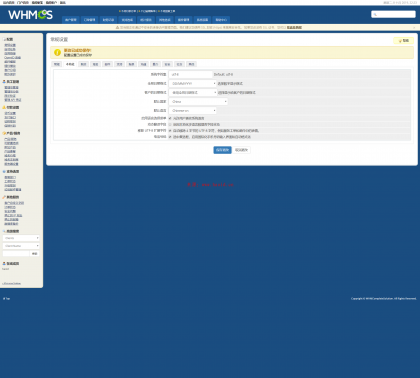This screenshot has height=378, width=420.
Task: Enable the only unchecked checkbox in the form
Action: pos(170,124)
